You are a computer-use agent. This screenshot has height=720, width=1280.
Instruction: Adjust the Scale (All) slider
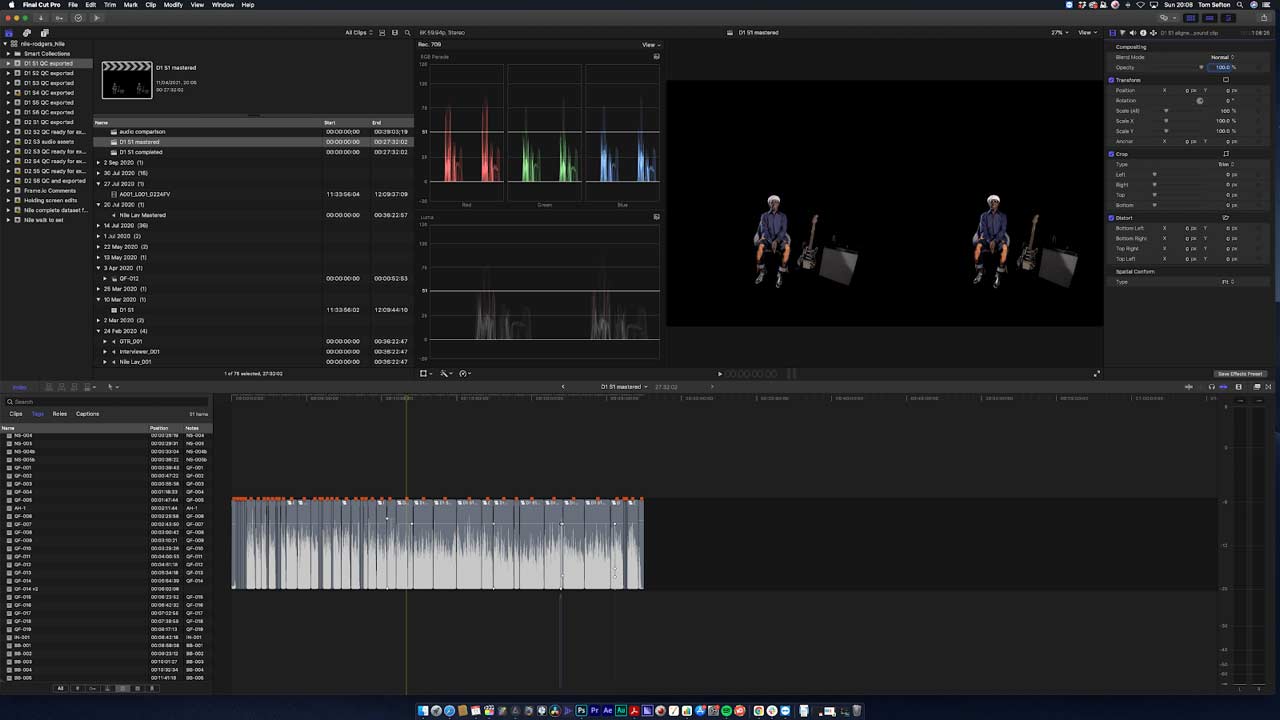pyautogui.click(x=1166, y=111)
